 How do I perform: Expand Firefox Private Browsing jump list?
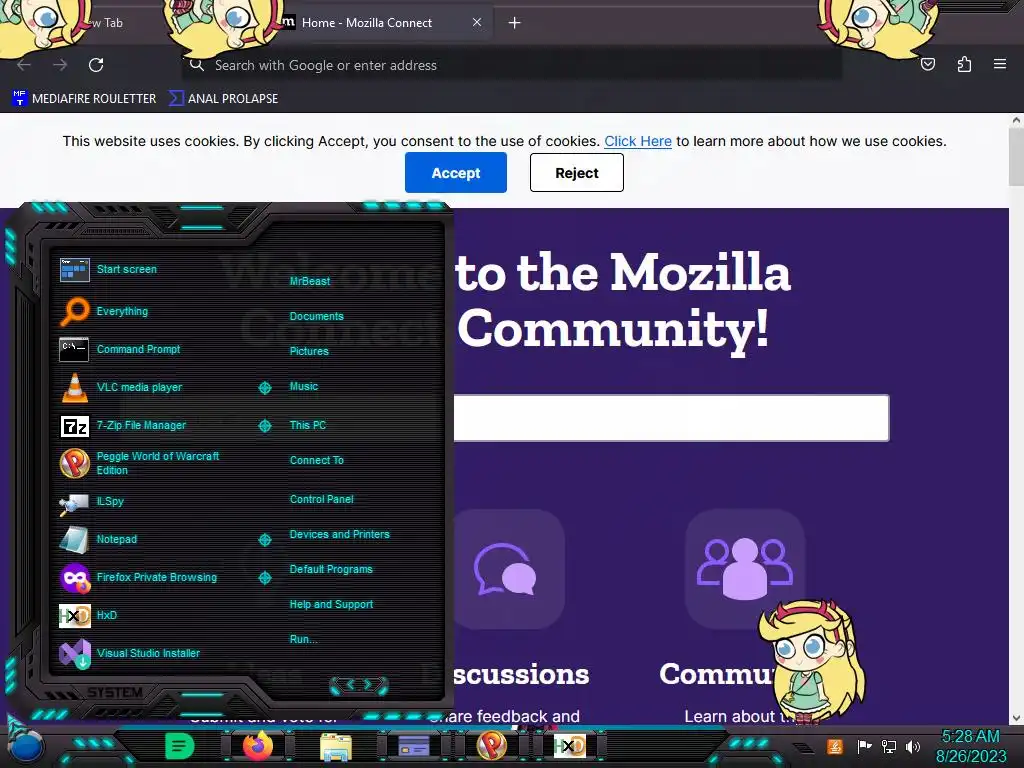point(264,577)
